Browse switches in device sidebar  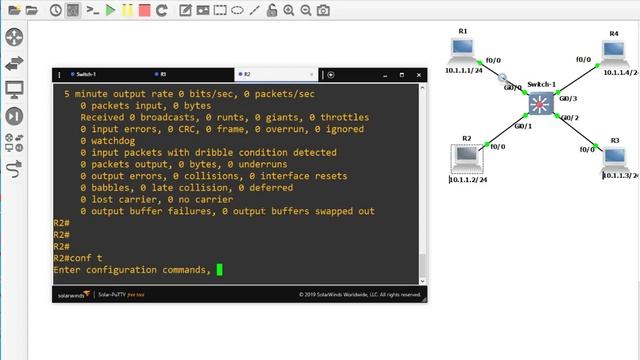coord(14,64)
